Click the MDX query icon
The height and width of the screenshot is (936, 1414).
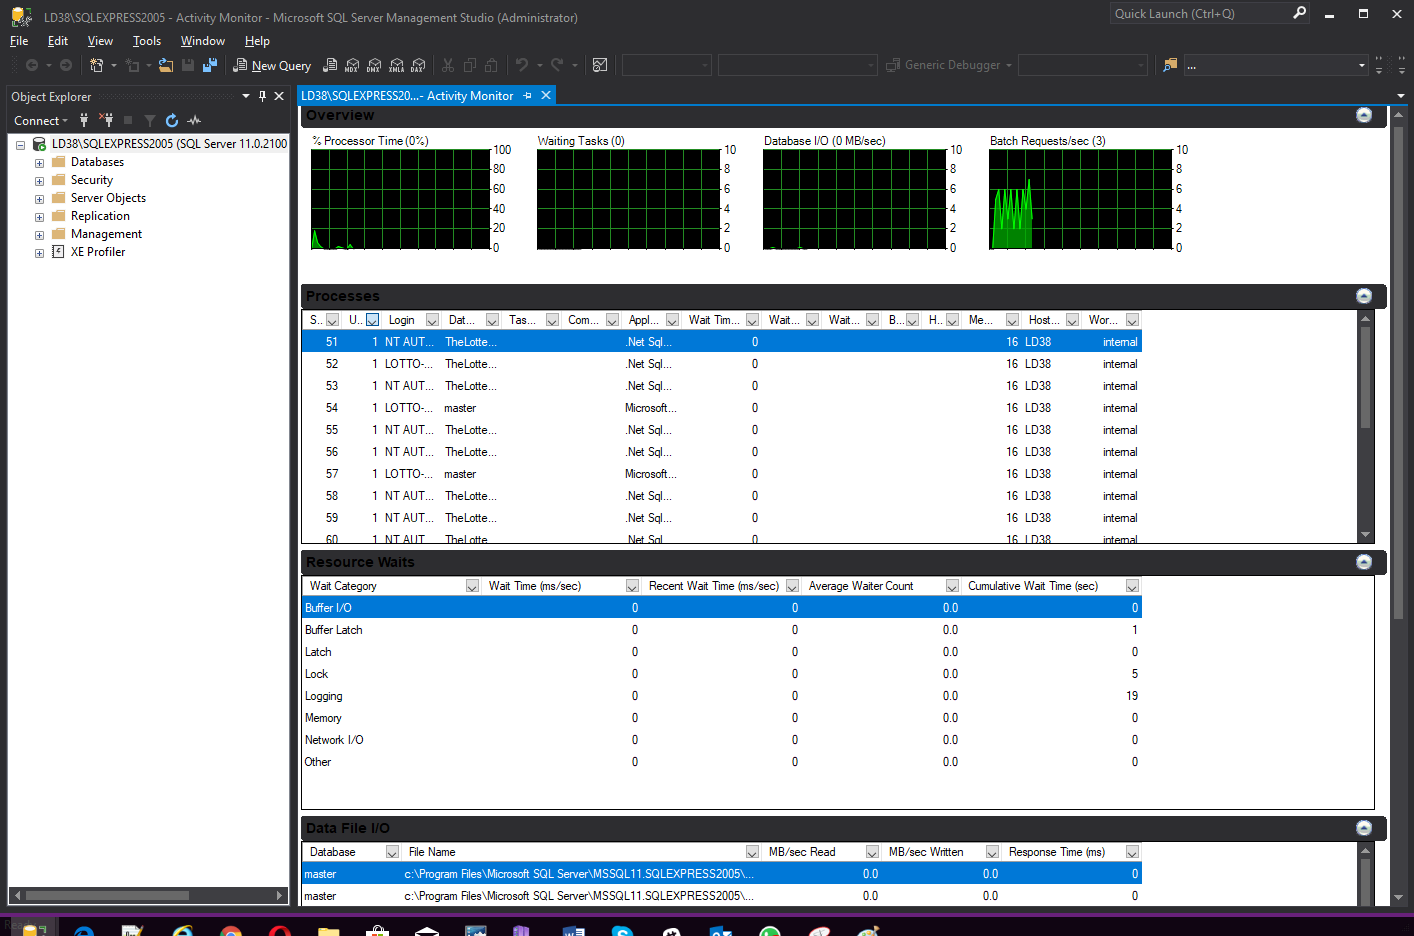point(352,65)
